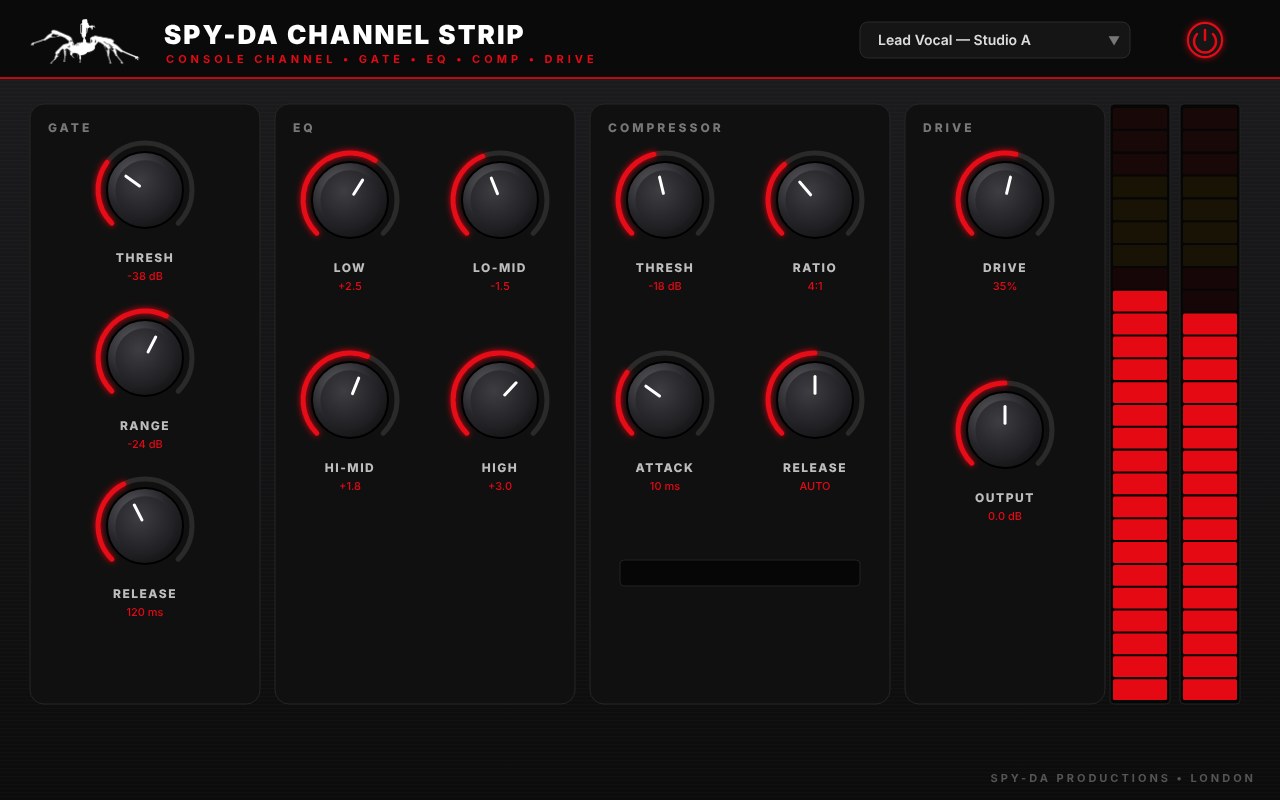Click the Gate RANGE knob
1280x800 pixels.
point(145,357)
